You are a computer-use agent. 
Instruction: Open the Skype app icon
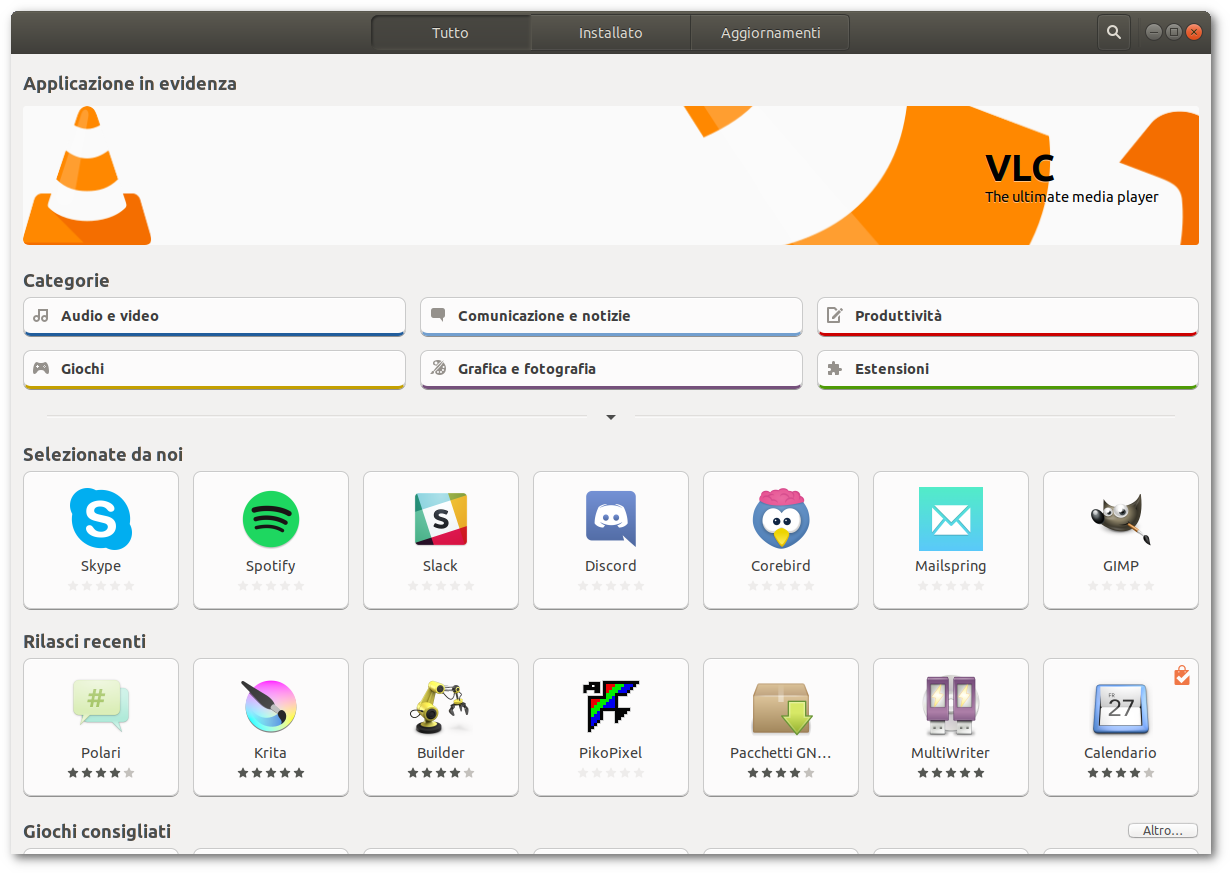pos(101,519)
